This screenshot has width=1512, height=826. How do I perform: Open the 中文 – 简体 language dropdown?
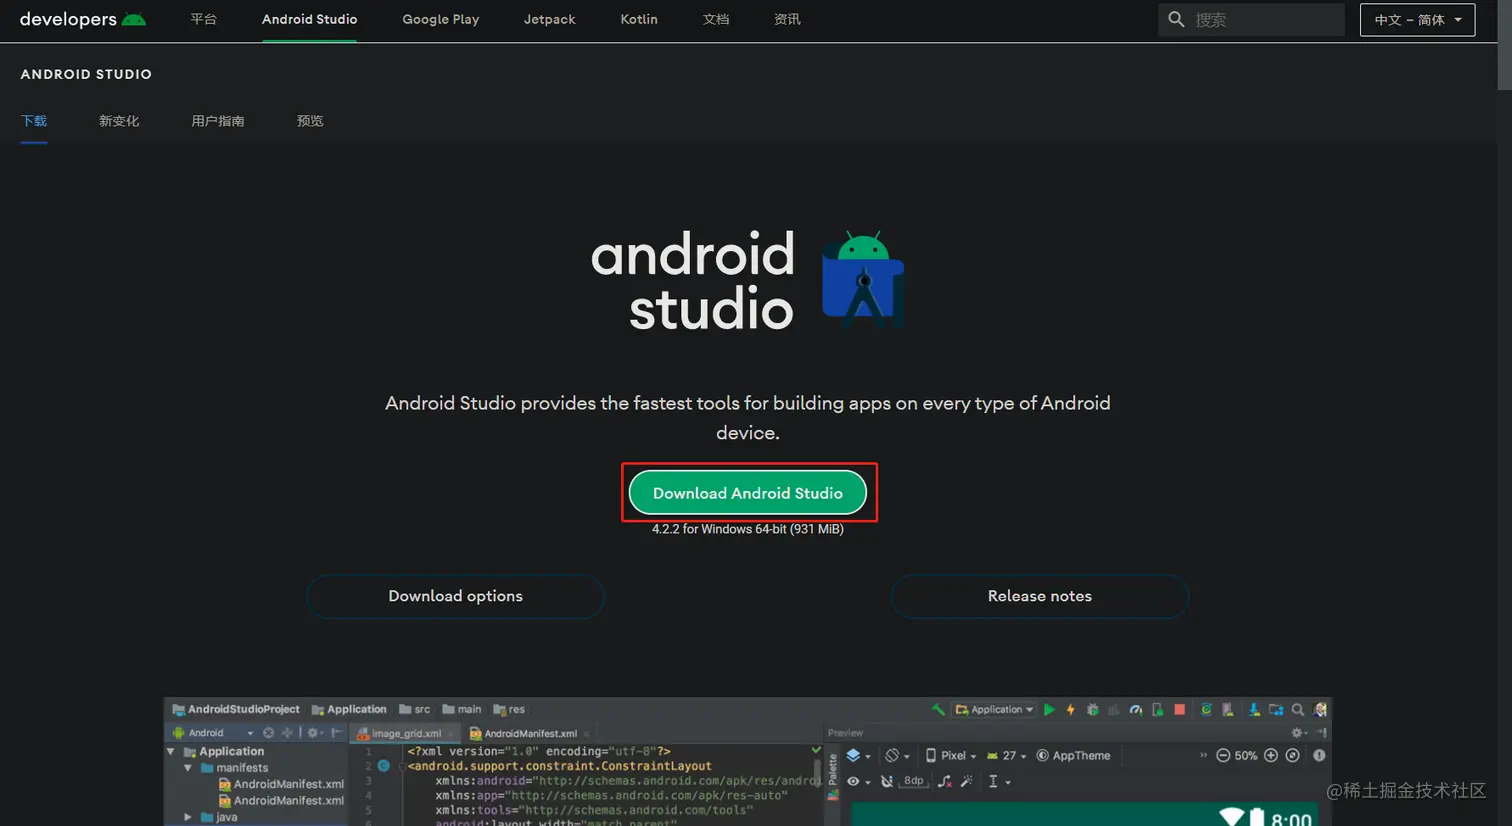point(1417,20)
